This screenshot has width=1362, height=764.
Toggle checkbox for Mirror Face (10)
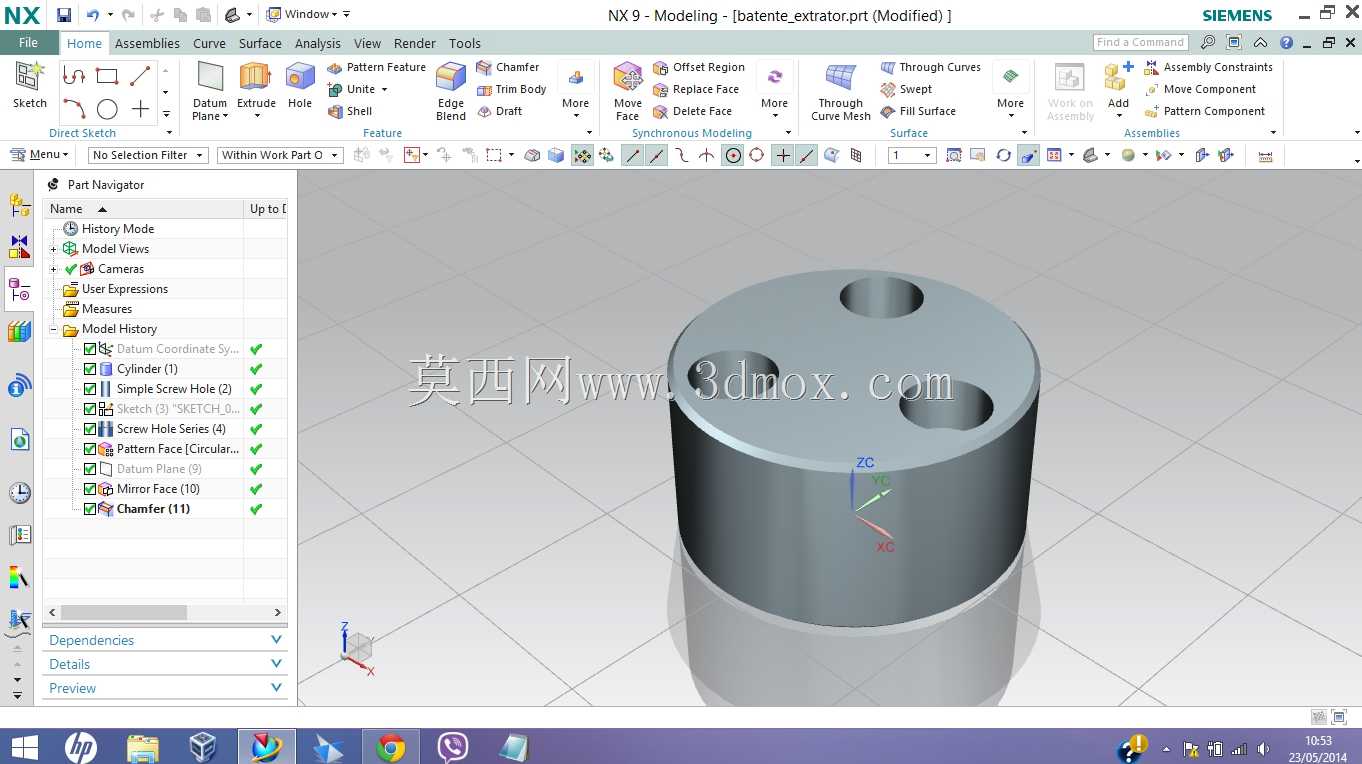coord(90,489)
